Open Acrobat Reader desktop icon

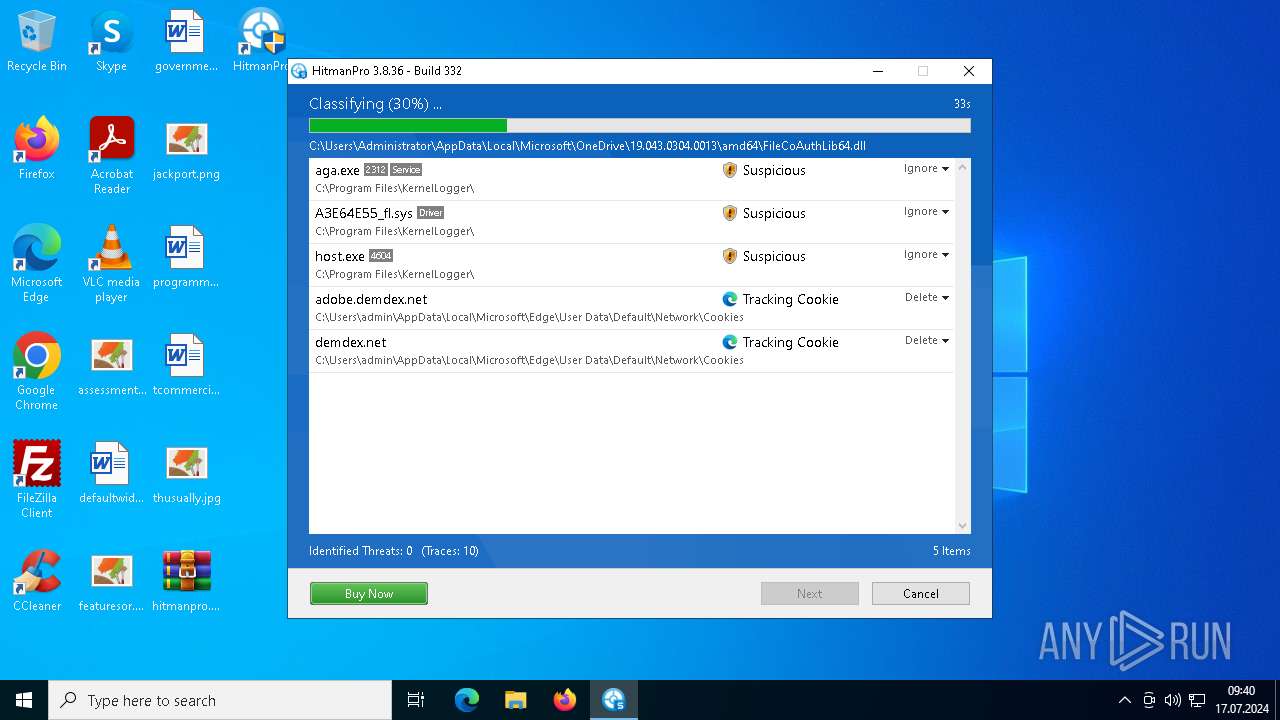111,156
